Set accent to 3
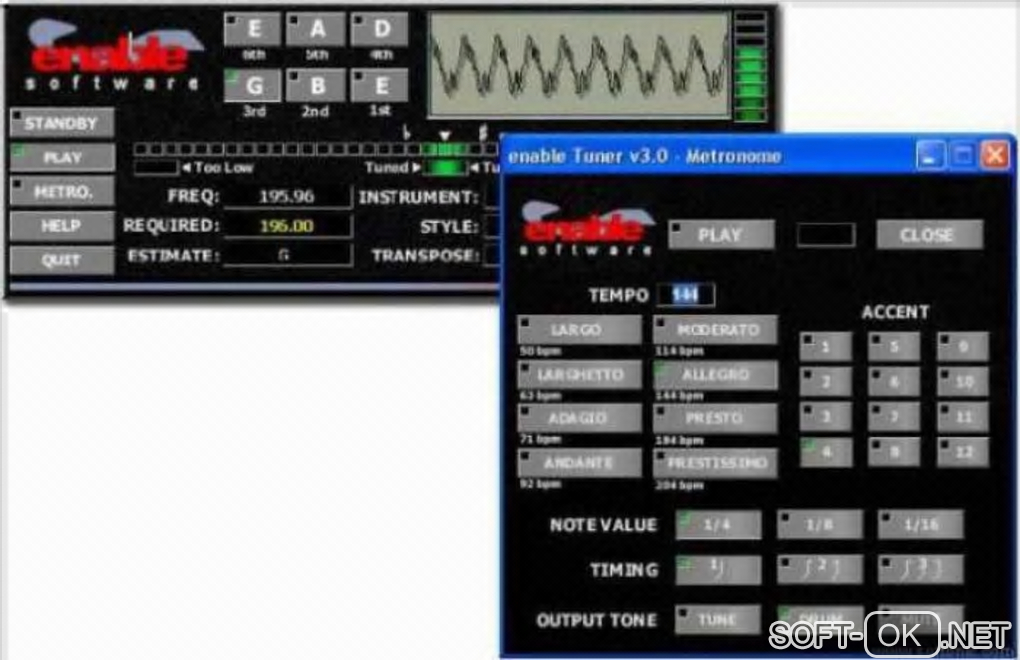The height and width of the screenshot is (660, 1020). coord(825,417)
